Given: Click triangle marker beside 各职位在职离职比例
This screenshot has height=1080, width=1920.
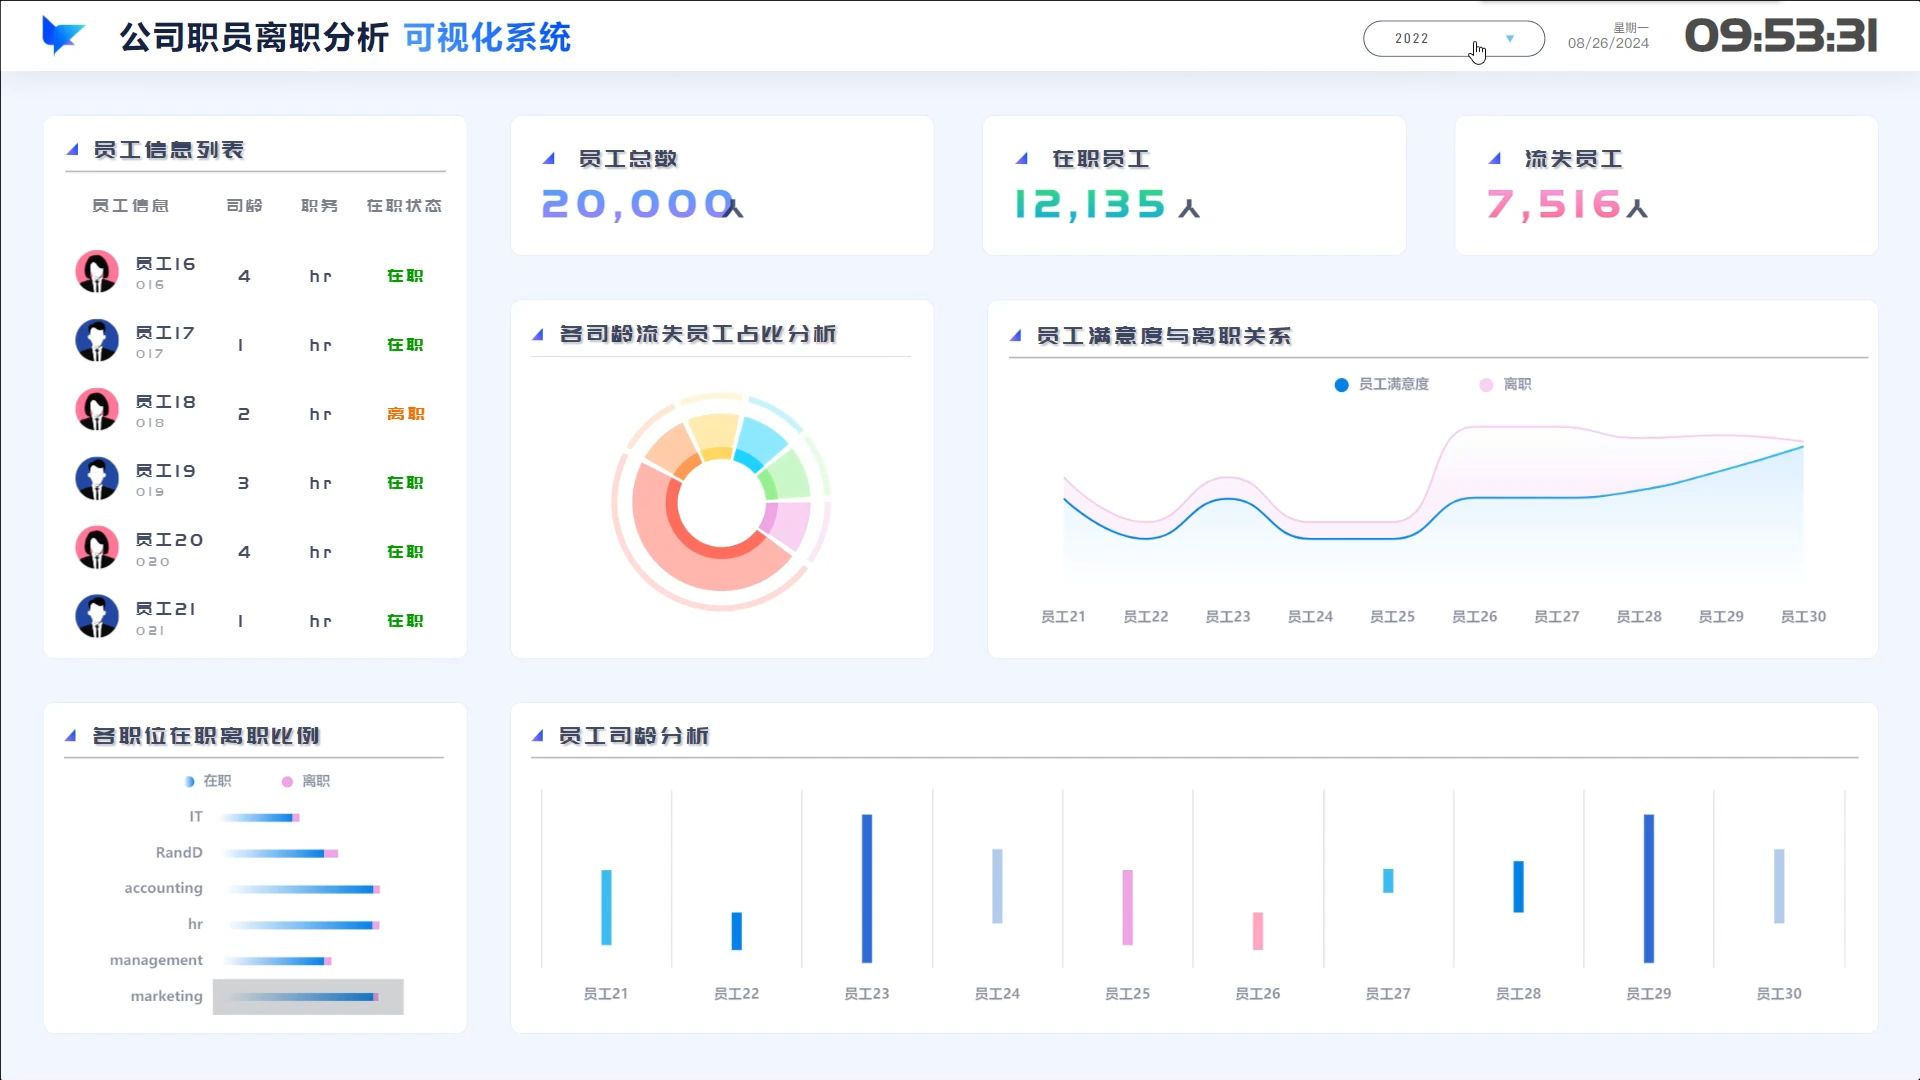Looking at the screenshot, I should pos(70,735).
